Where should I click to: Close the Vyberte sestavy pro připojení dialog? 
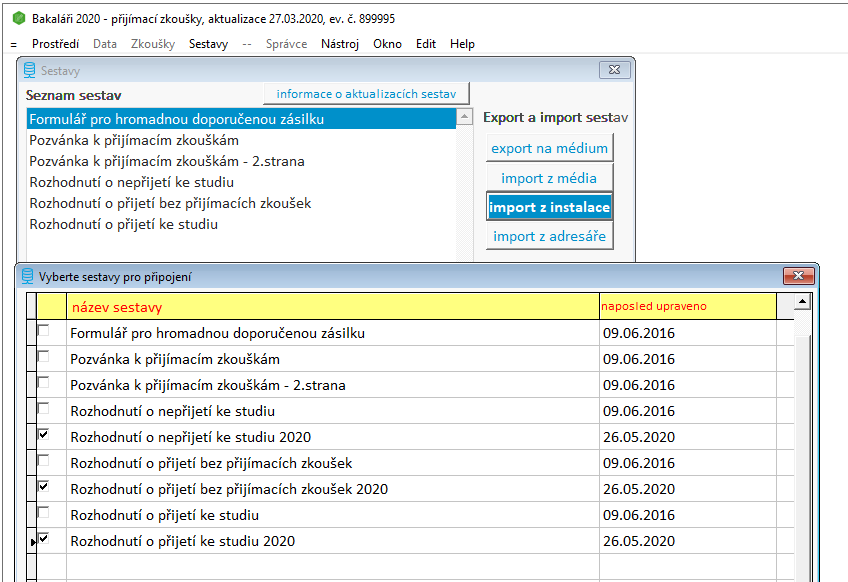(x=798, y=276)
